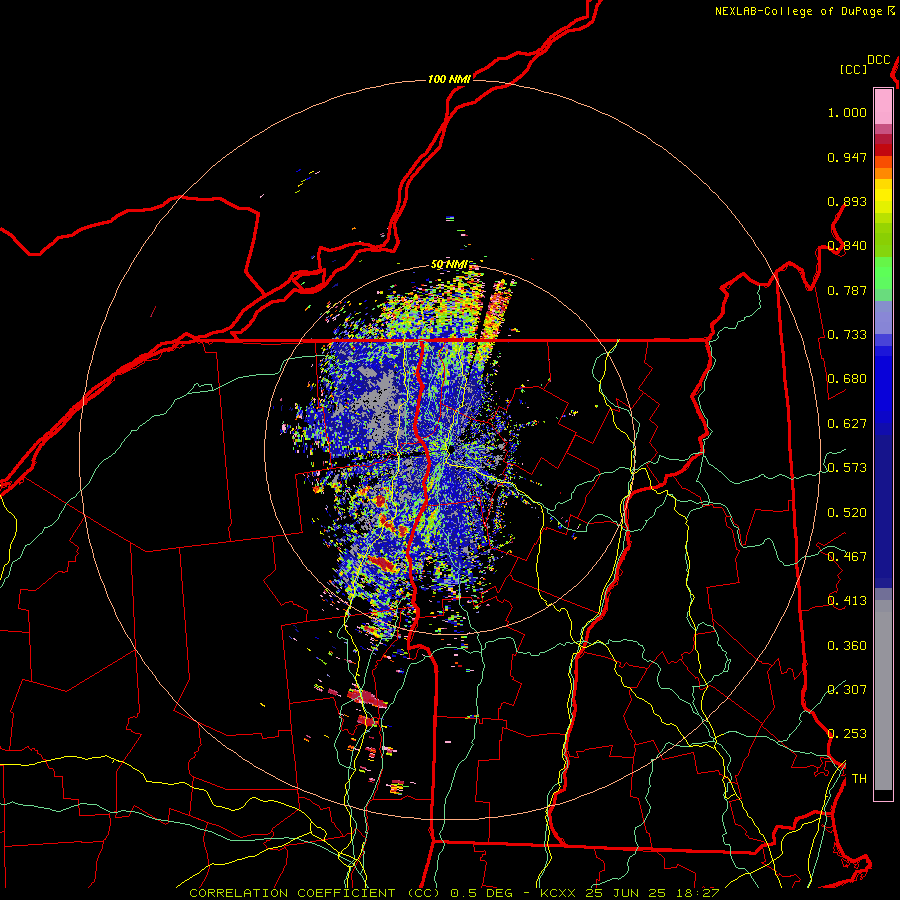Click the 0.787 scale value

[x=847, y=290]
